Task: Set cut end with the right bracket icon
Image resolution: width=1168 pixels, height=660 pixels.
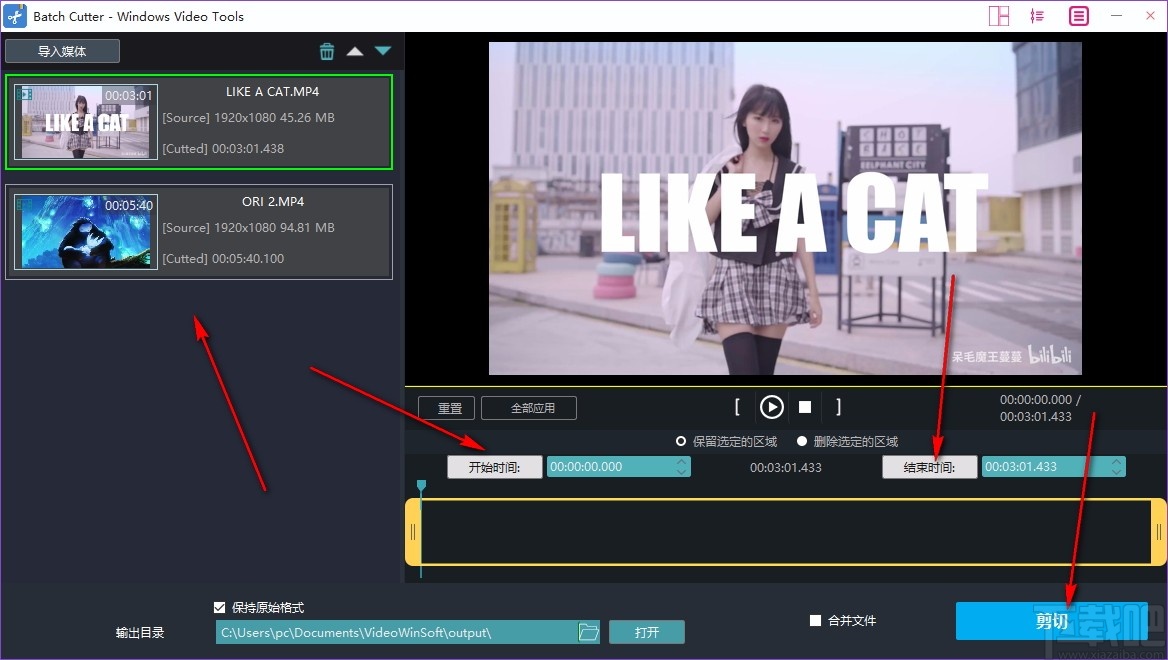Action: click(x=838, y=407)
